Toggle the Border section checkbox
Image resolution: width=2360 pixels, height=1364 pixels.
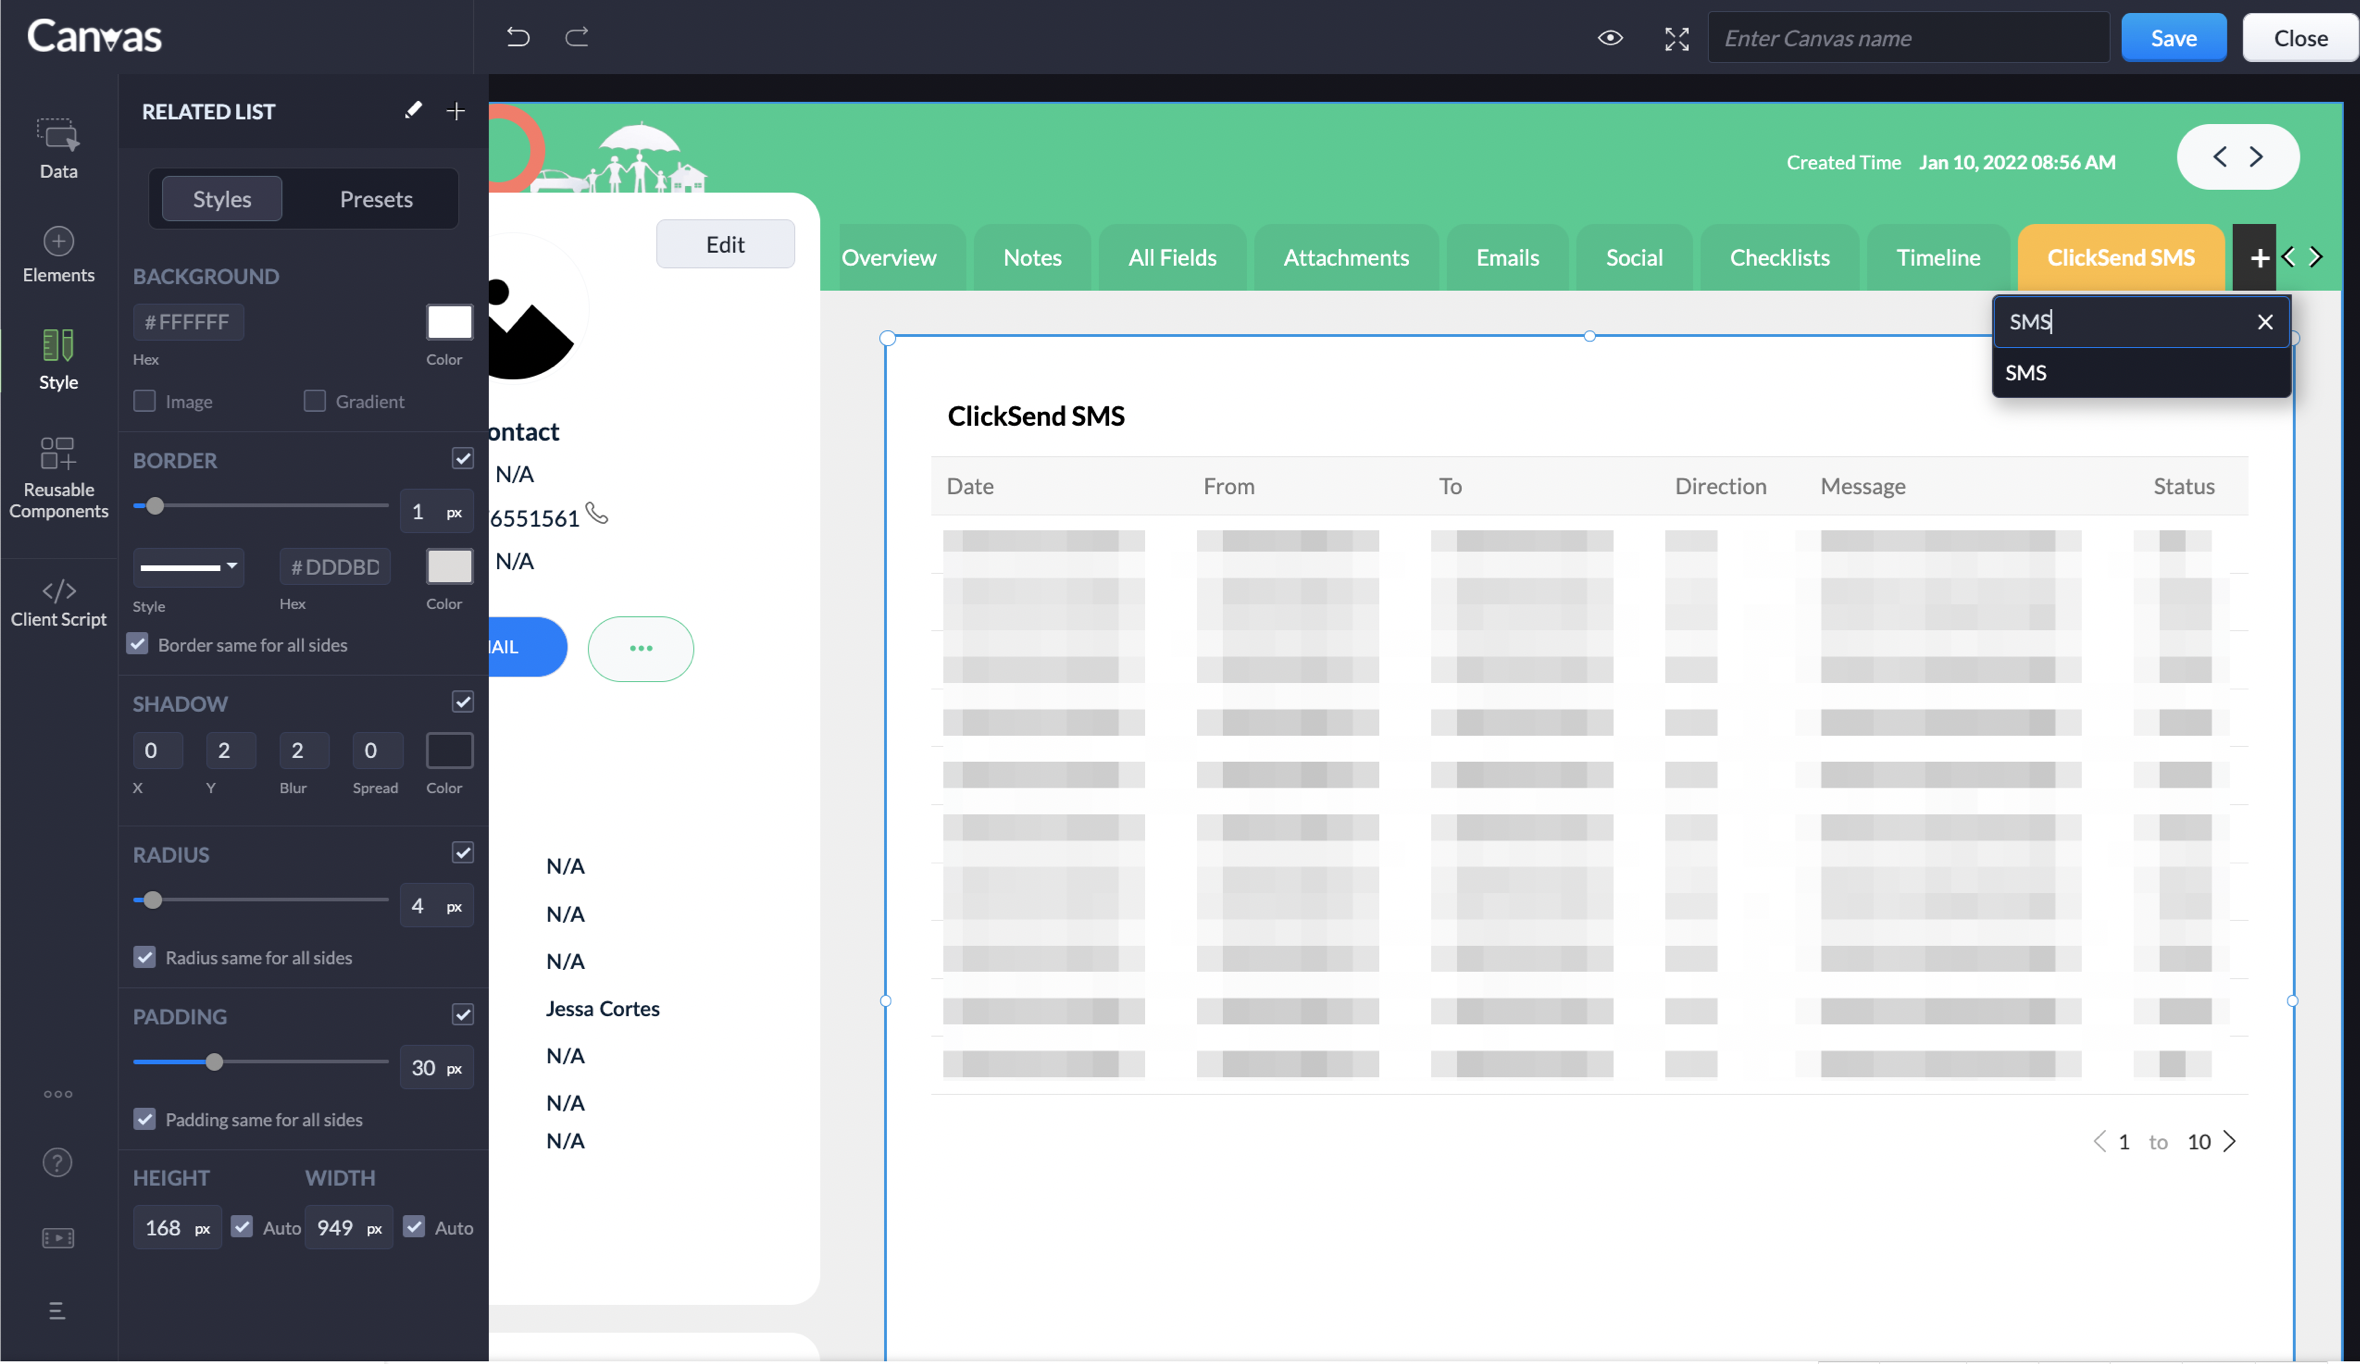pyautogui.click(x=463, y=459)
